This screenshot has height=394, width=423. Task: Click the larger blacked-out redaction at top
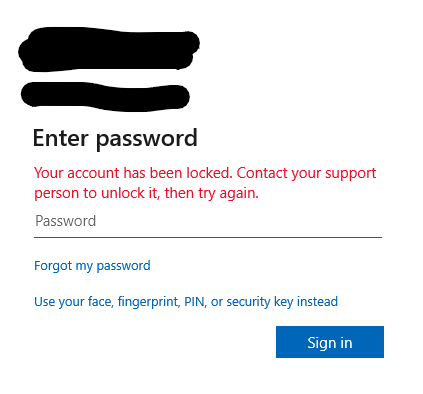109,50
